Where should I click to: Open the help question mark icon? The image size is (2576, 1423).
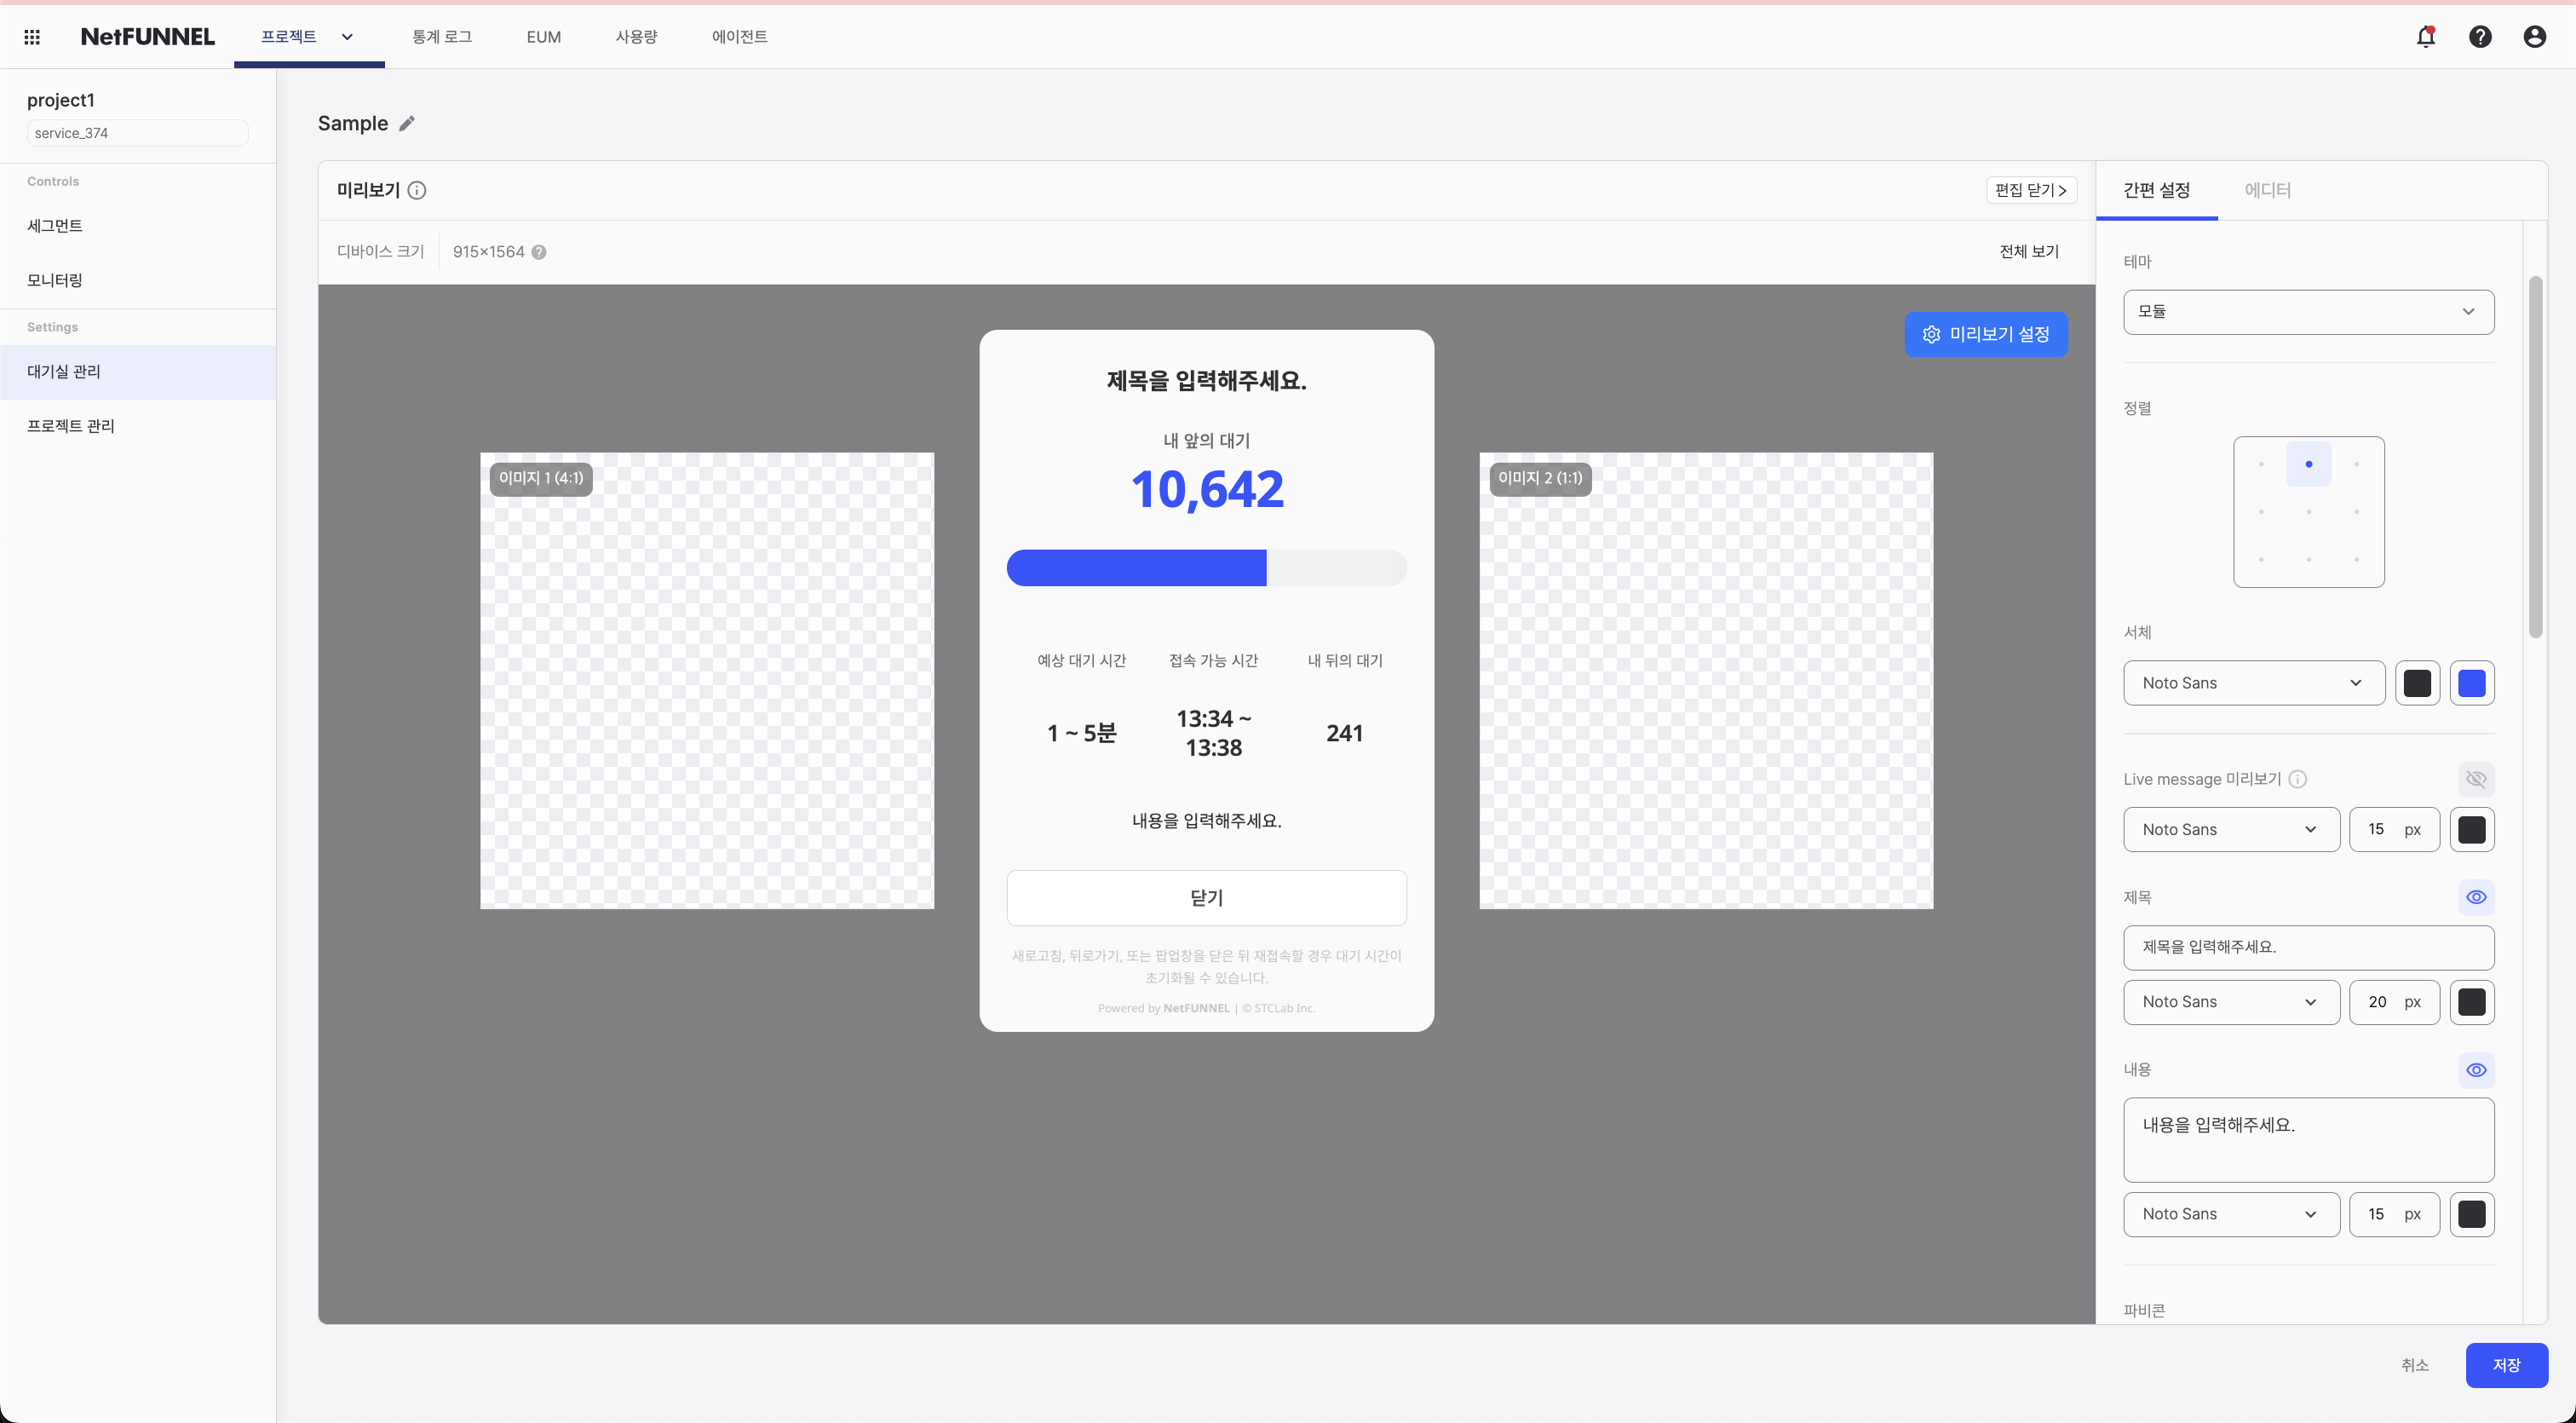pos(2480,37)
